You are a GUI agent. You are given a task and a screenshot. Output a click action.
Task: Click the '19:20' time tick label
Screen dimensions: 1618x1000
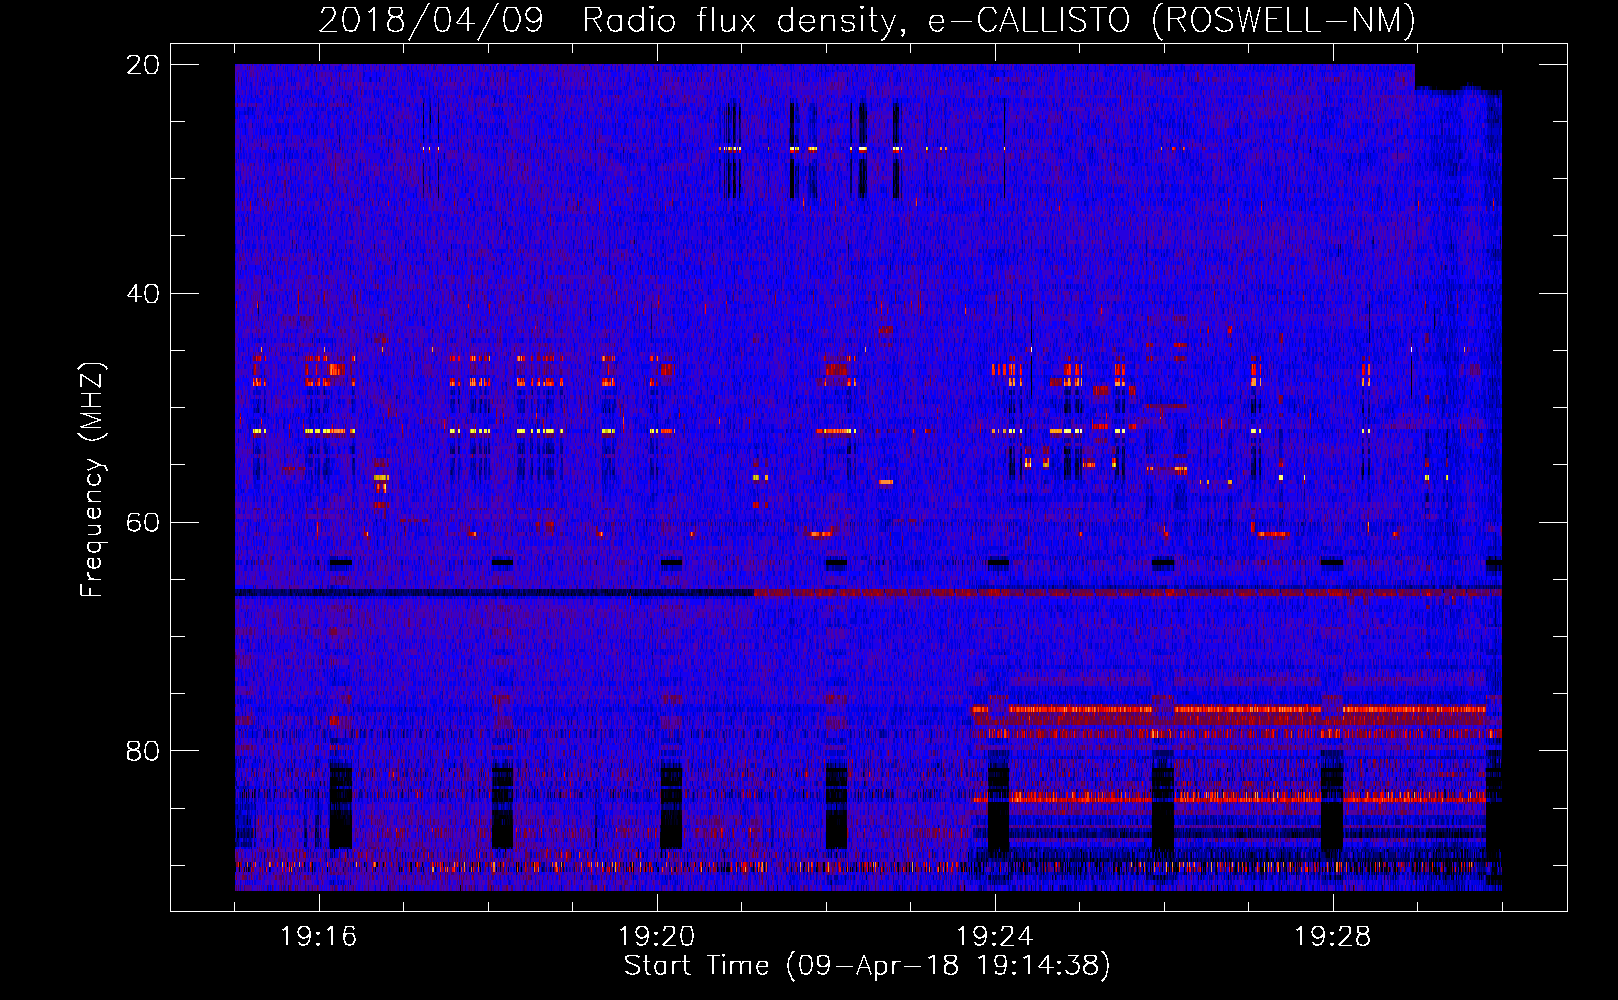point(657,937)
